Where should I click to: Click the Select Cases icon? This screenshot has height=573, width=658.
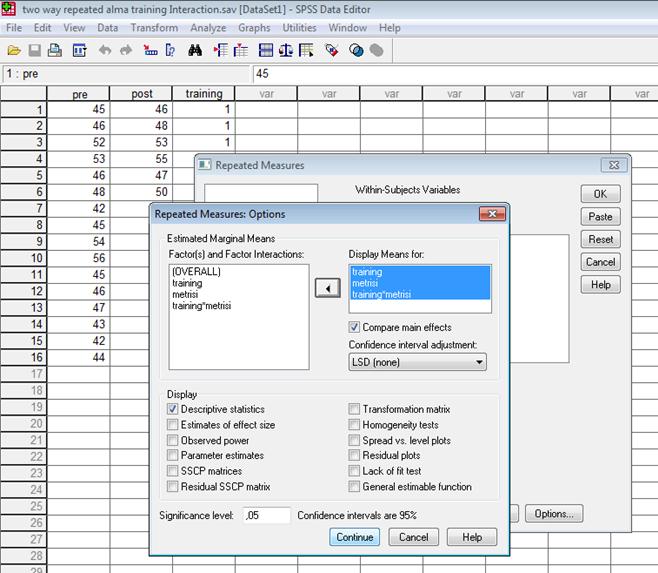[x=306, y=51]
